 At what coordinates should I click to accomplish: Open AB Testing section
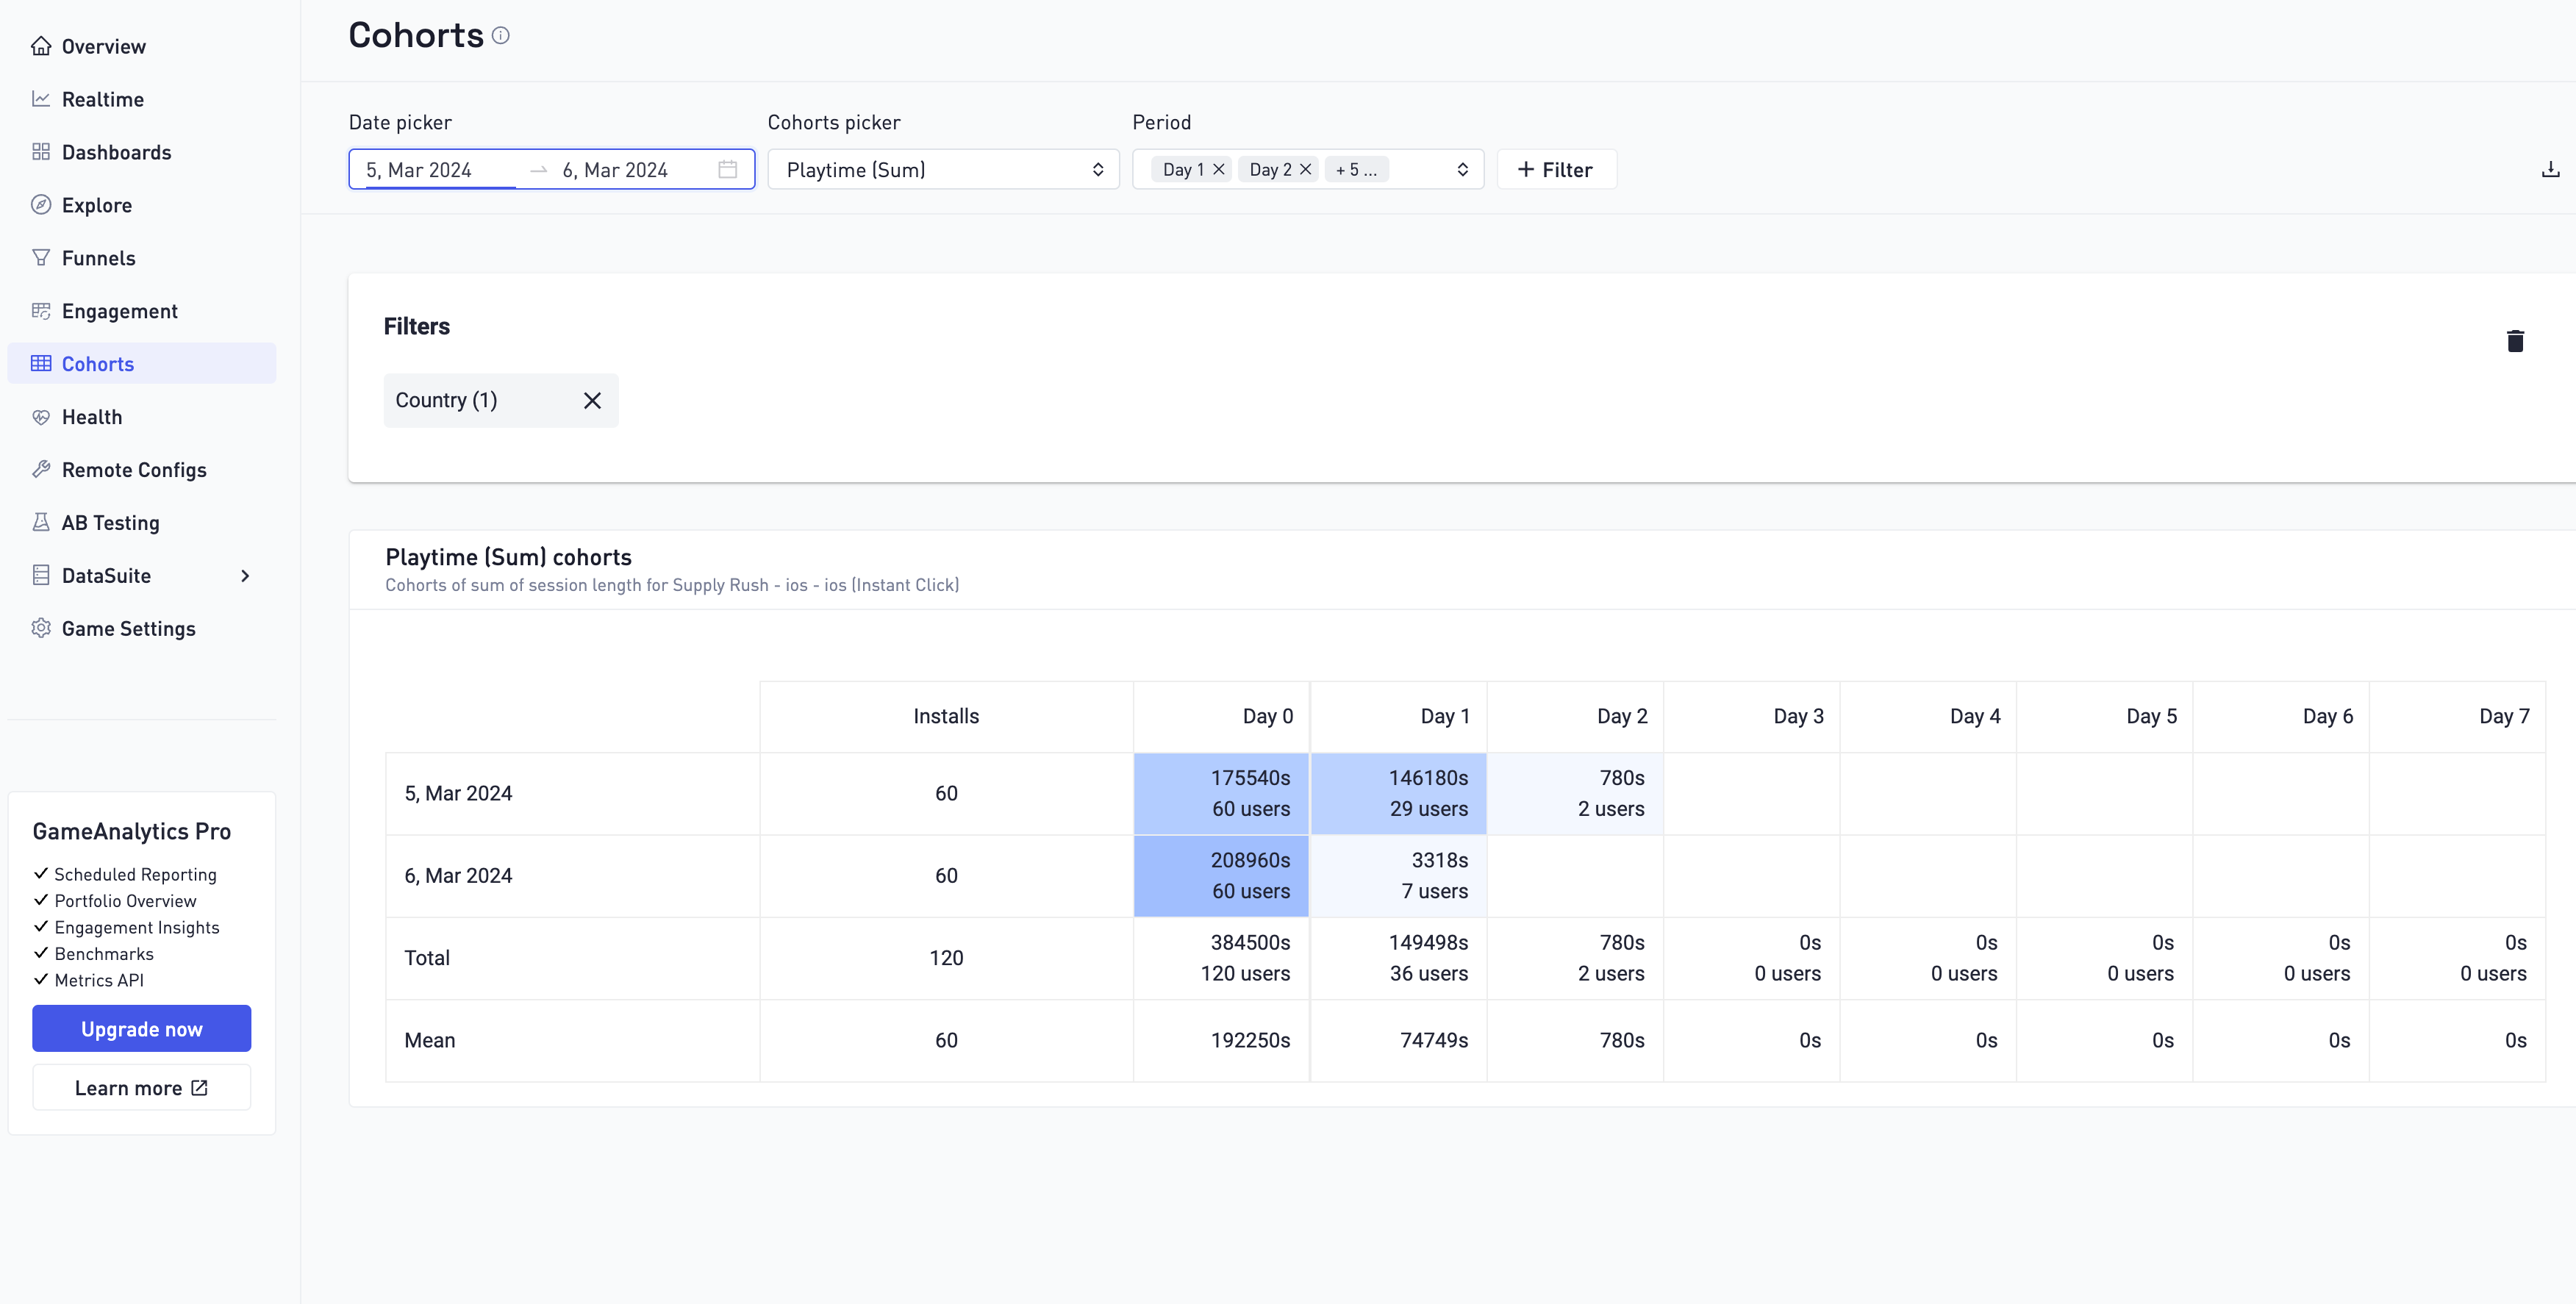(x=110, y=523)
